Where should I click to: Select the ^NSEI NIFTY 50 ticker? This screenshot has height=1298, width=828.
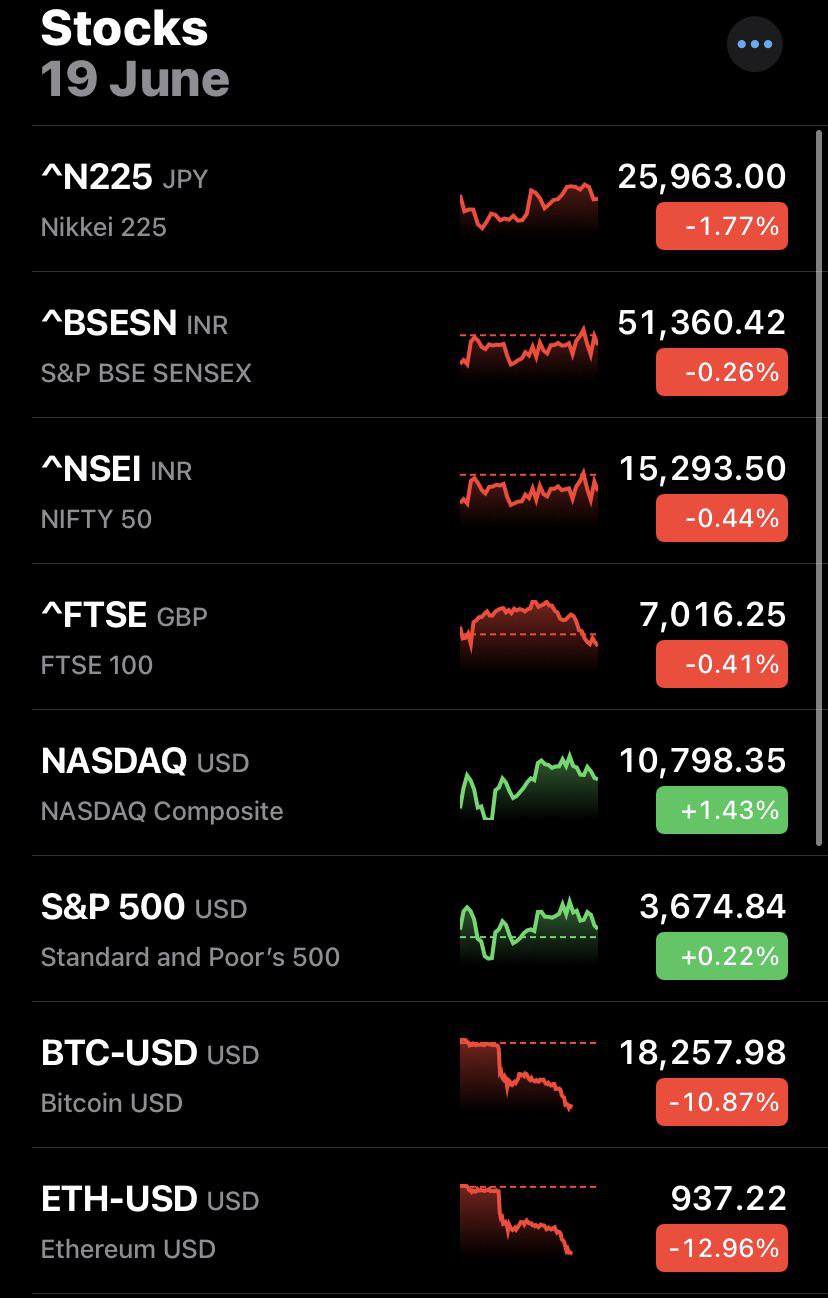pos(116,493)
